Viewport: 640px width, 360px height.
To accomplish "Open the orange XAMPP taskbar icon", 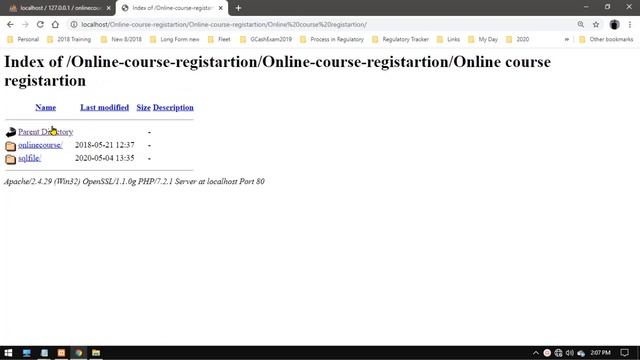I will 61,353.
